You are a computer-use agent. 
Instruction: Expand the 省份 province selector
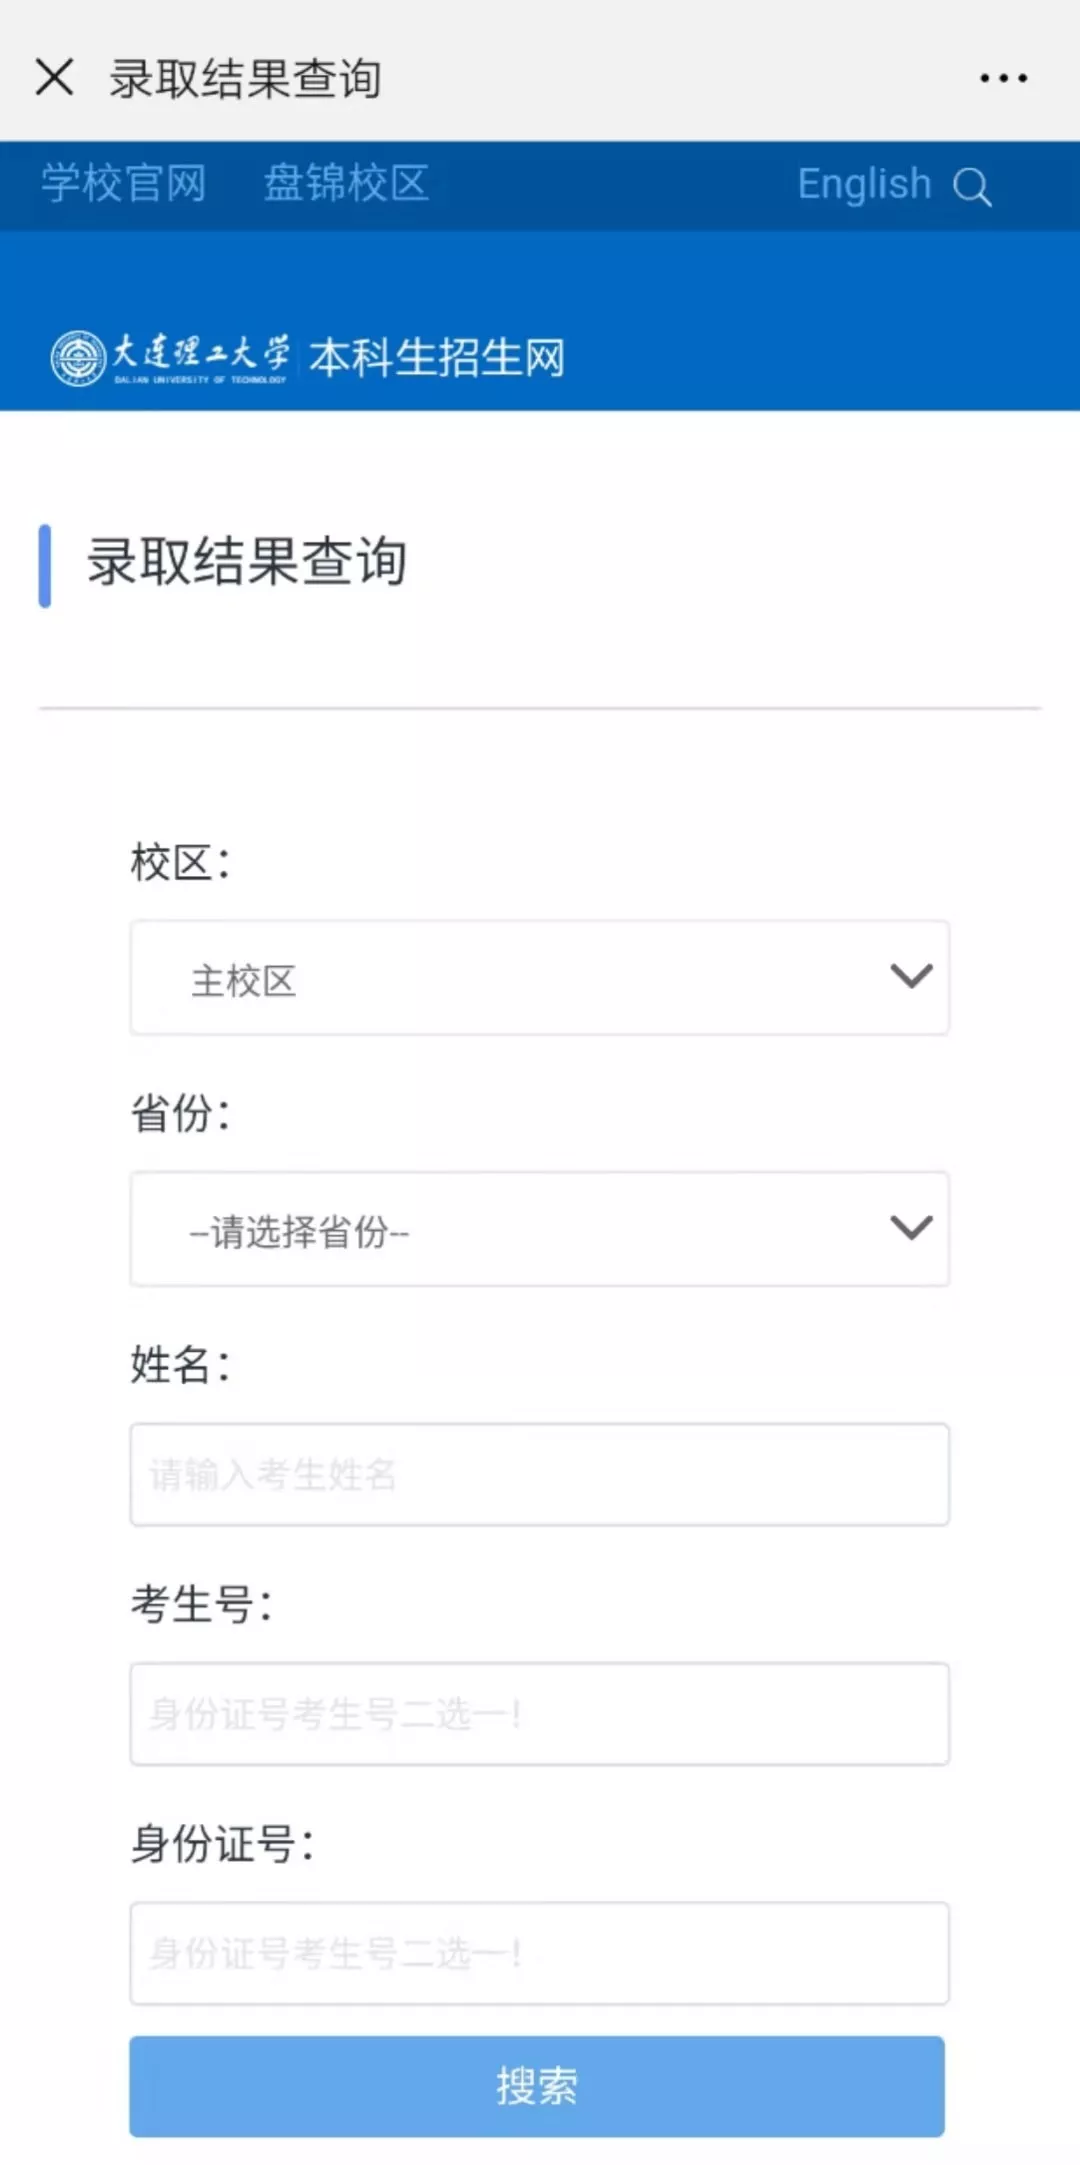coord(539,1230)
